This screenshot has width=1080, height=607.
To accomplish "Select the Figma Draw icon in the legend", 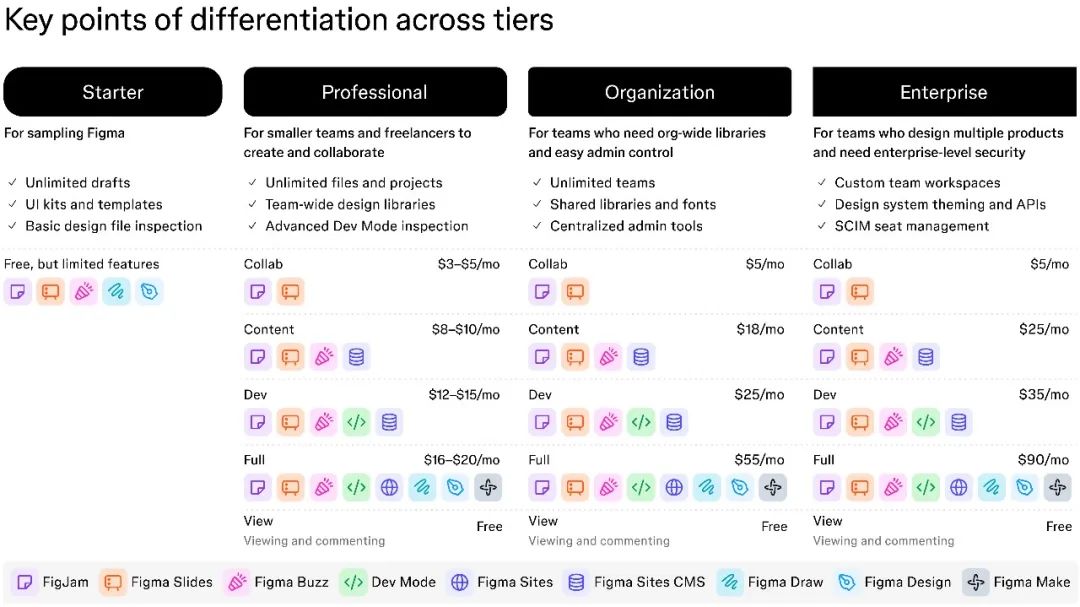I will (x=730, y=582).
